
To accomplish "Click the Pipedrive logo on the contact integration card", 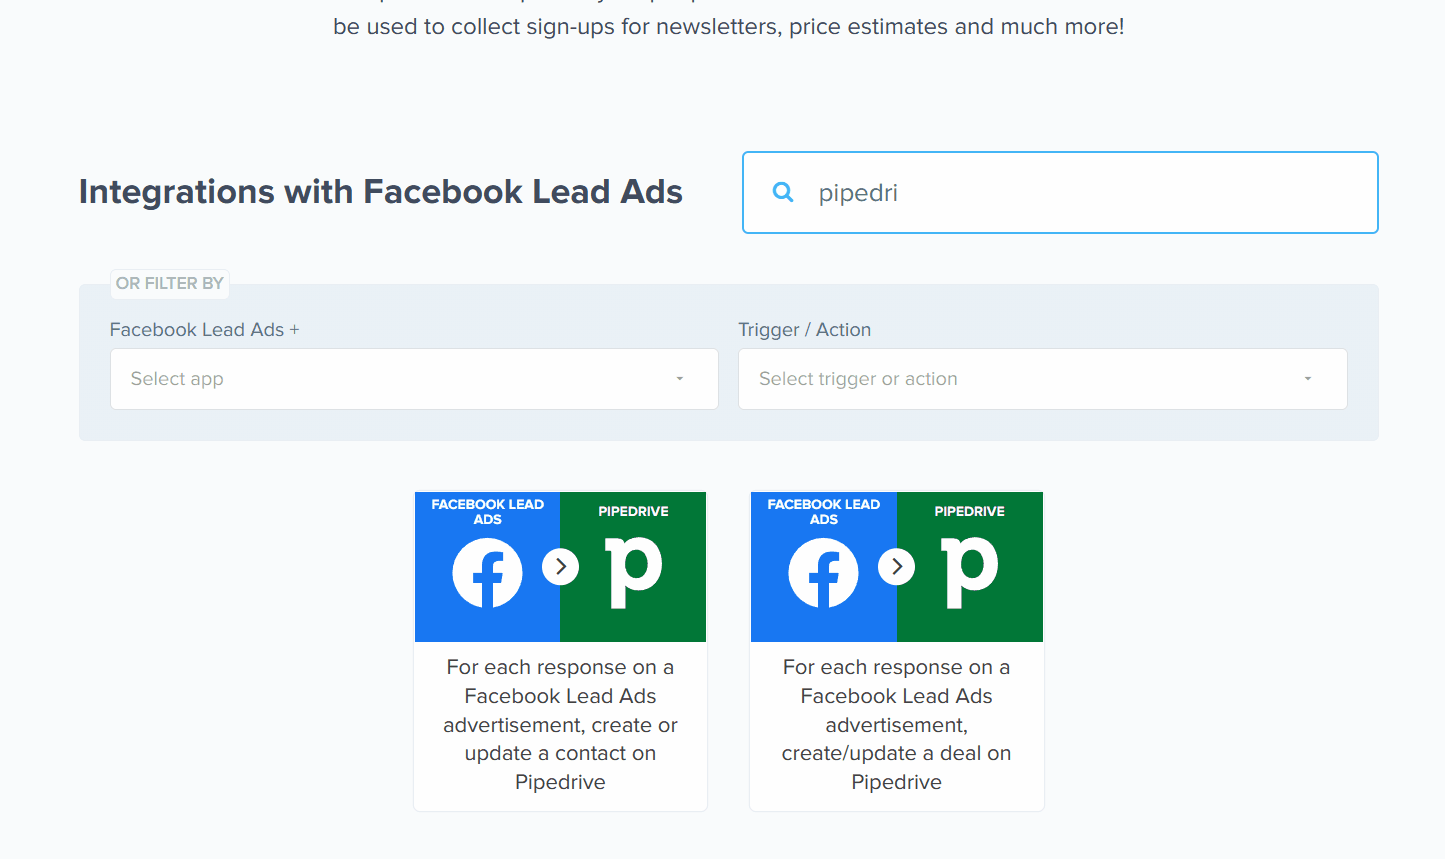I will (634, 572).
